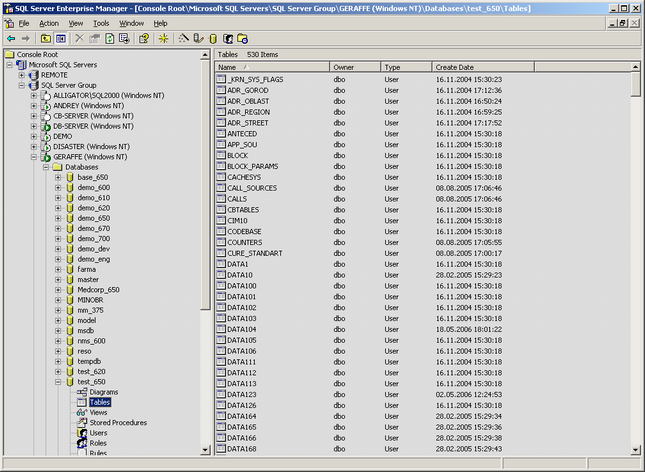Click the New yellow star toolbar icon

[163, 39]
